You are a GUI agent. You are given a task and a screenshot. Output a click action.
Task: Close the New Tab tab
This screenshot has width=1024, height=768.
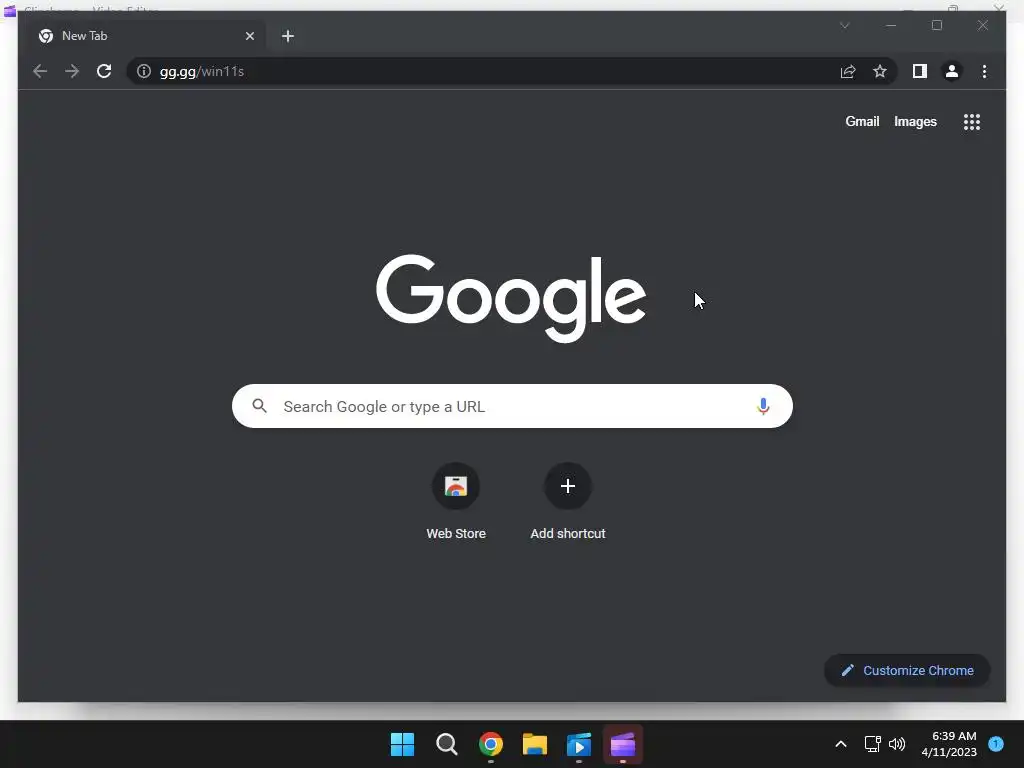point(249,36)
